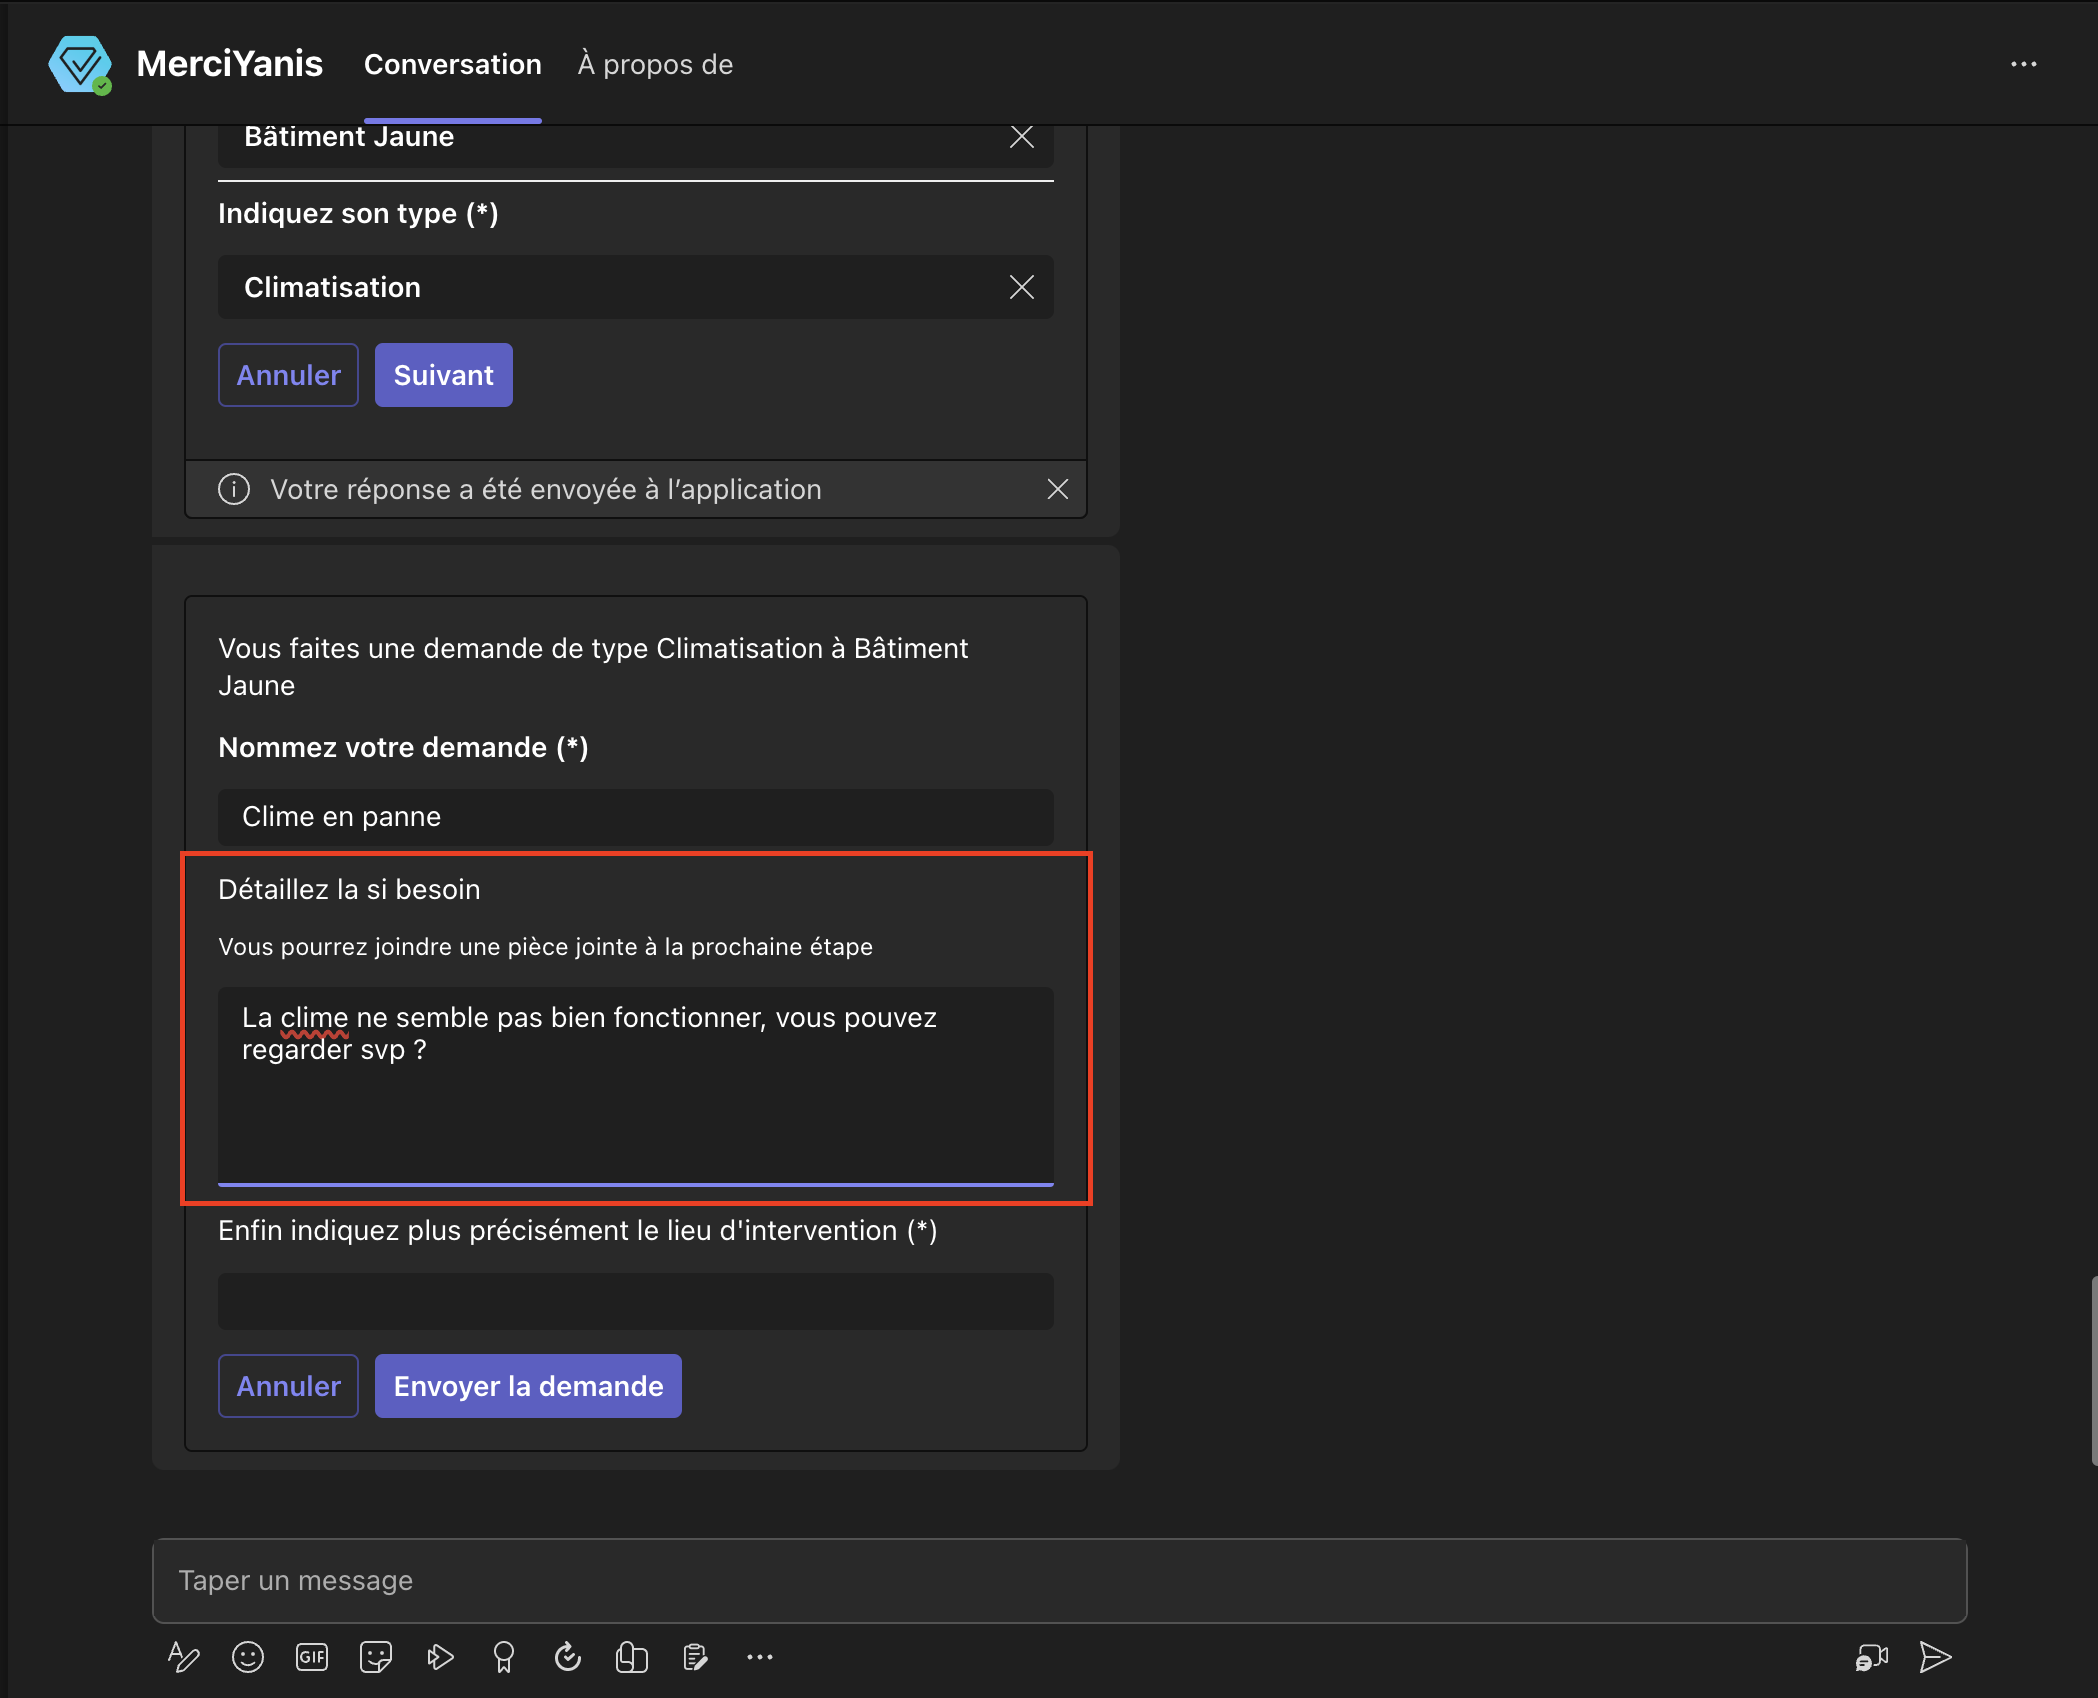Click the praise badge icon
Screen dimensions: 2098x1698
click(504, 1657)
